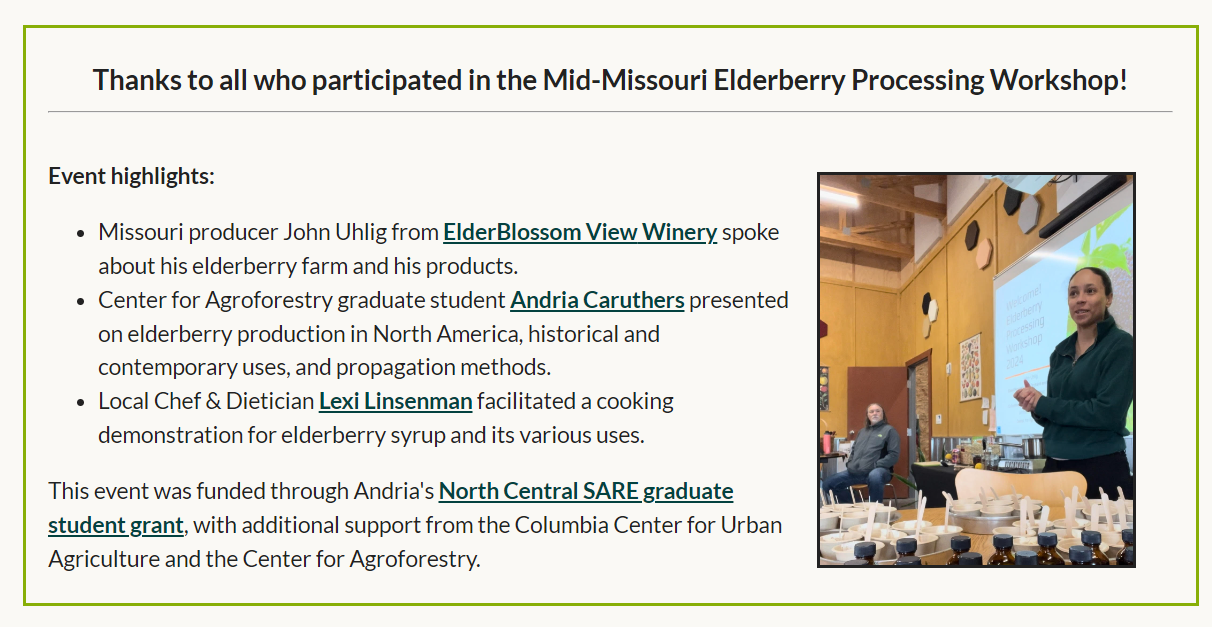
Task: Click the workshop thank-you heading
Action: coord(609,80)
